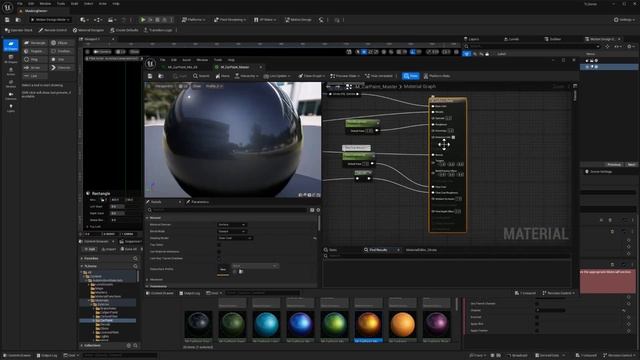The width and height of the screenshot is (640, 360).
Task: Click Platform Stats in Material Editor
Action: point(437,76)
